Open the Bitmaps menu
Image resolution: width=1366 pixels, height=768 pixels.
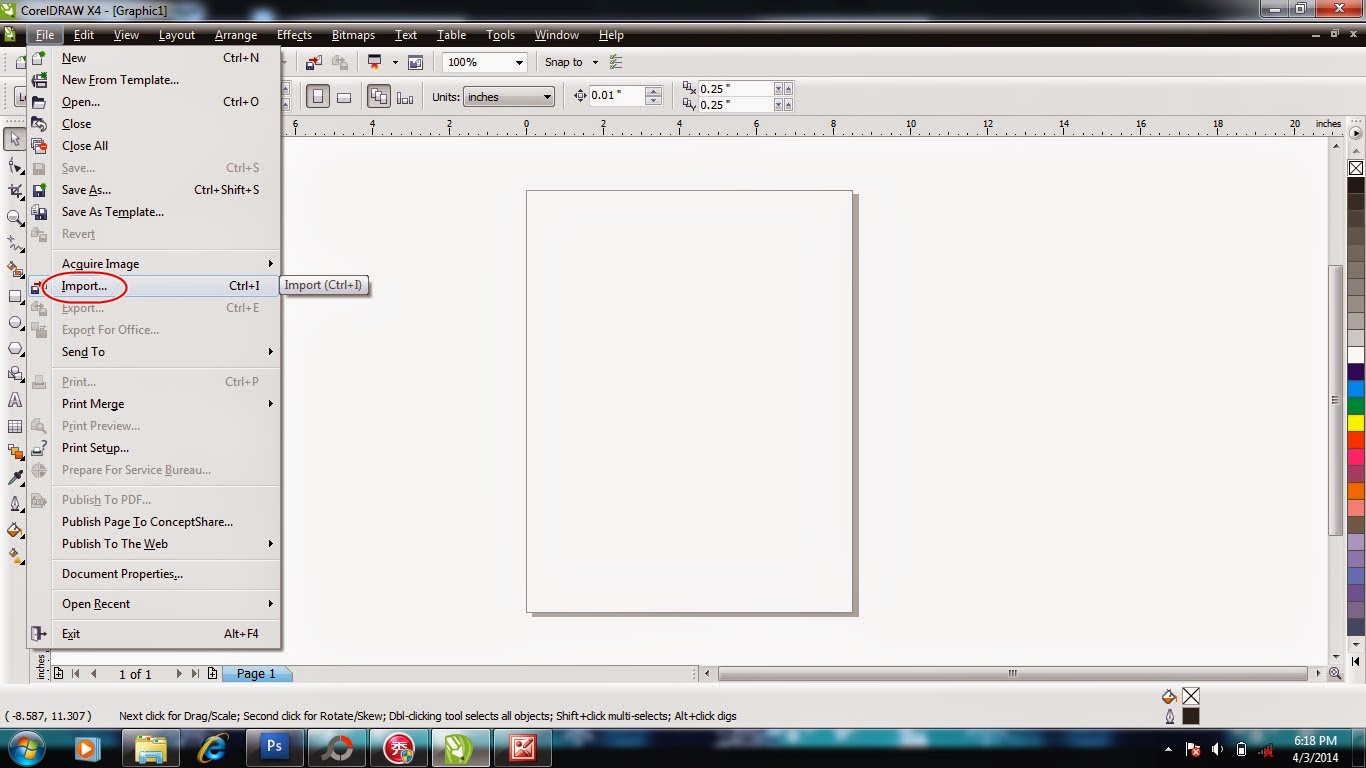pos(353,35)
